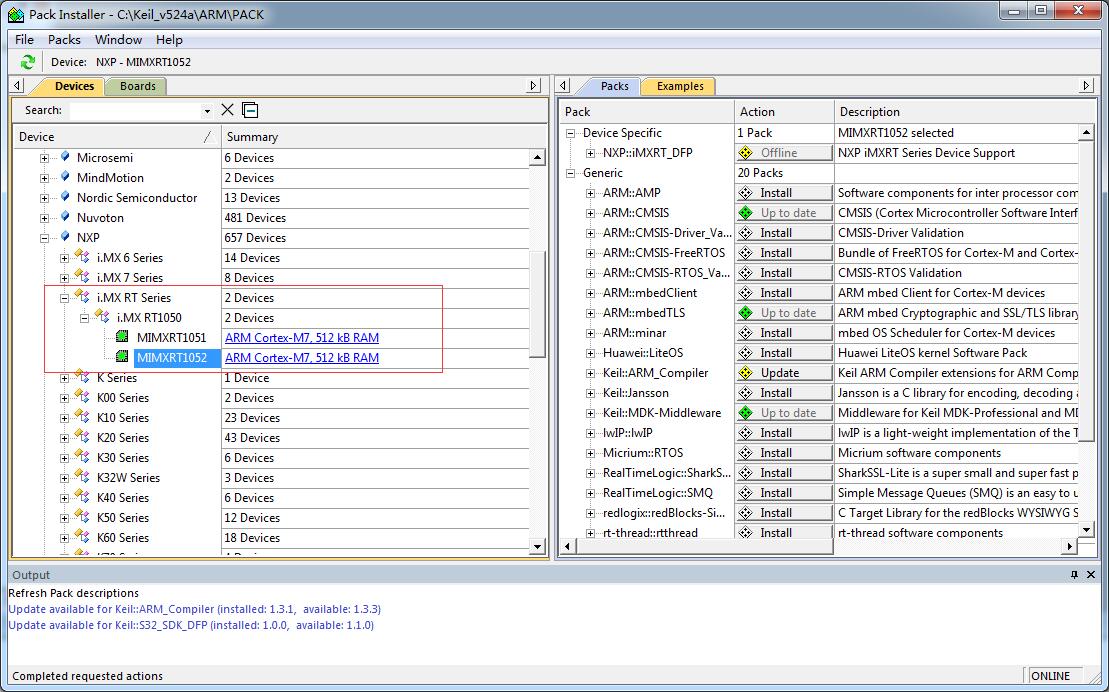Open the Help menu
The image size is (1109, 692).
(169, 40)
